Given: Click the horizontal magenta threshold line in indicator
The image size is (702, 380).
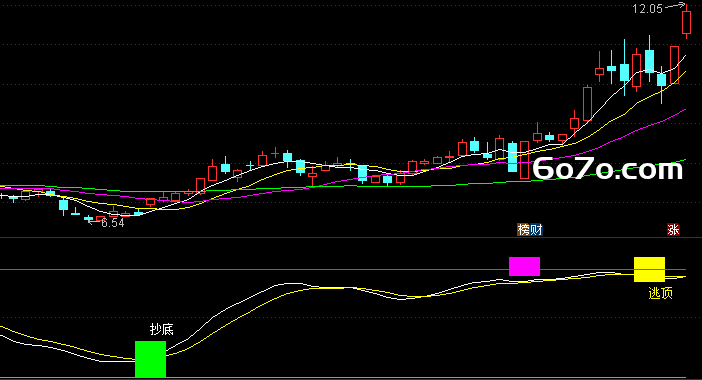Looking at the screenshot, I should coord(342,269).
